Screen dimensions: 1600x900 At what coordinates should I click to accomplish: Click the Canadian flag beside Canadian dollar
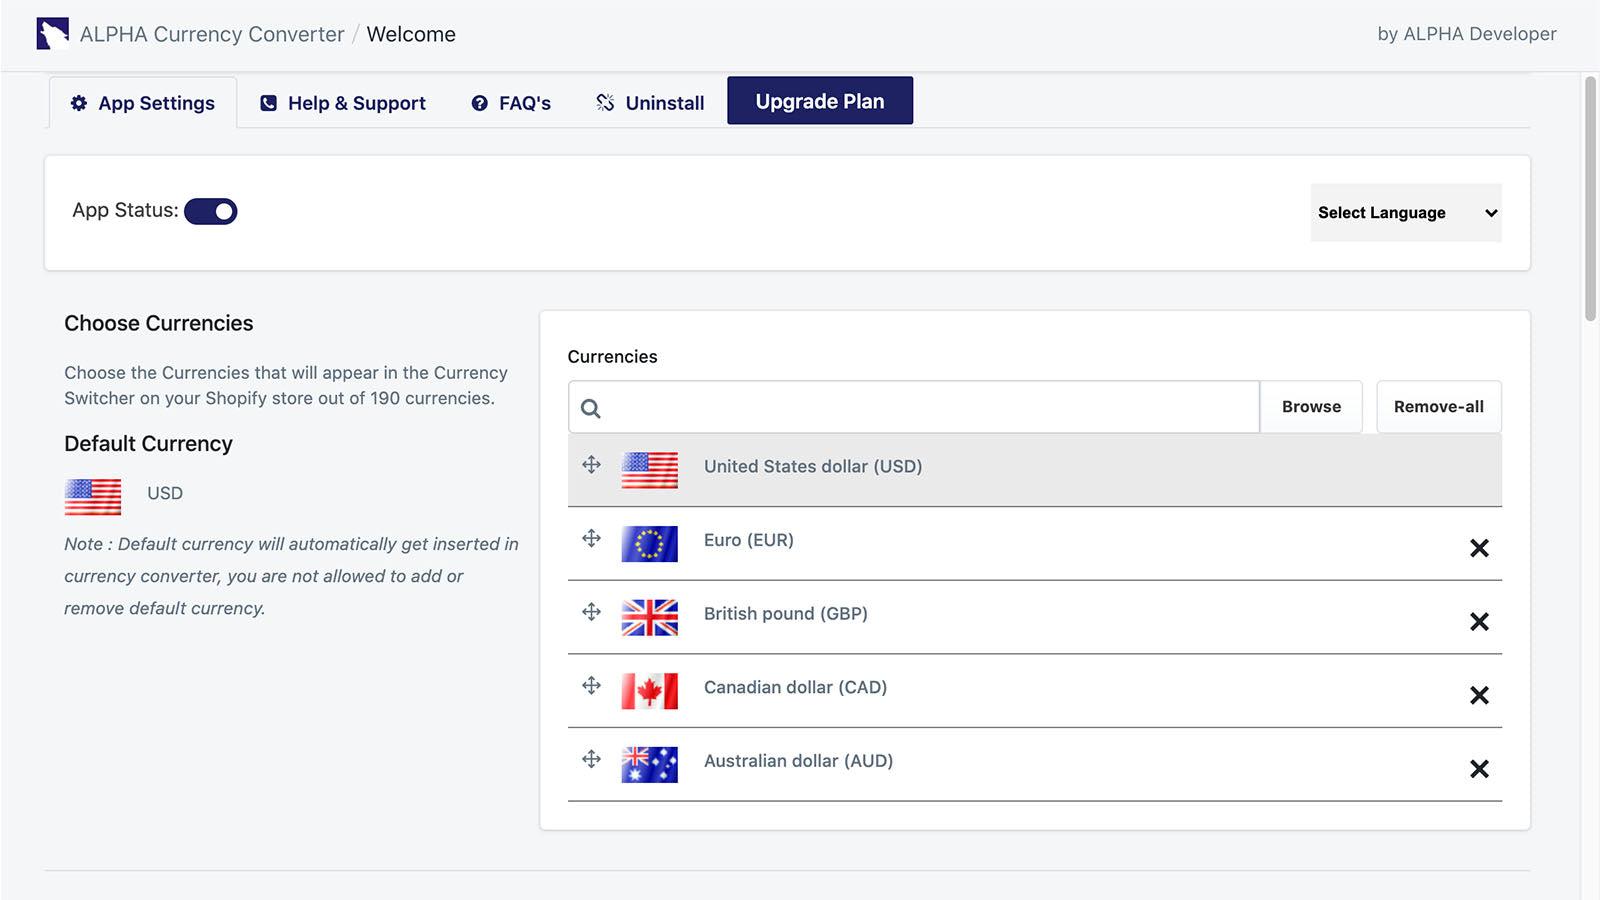650,690
